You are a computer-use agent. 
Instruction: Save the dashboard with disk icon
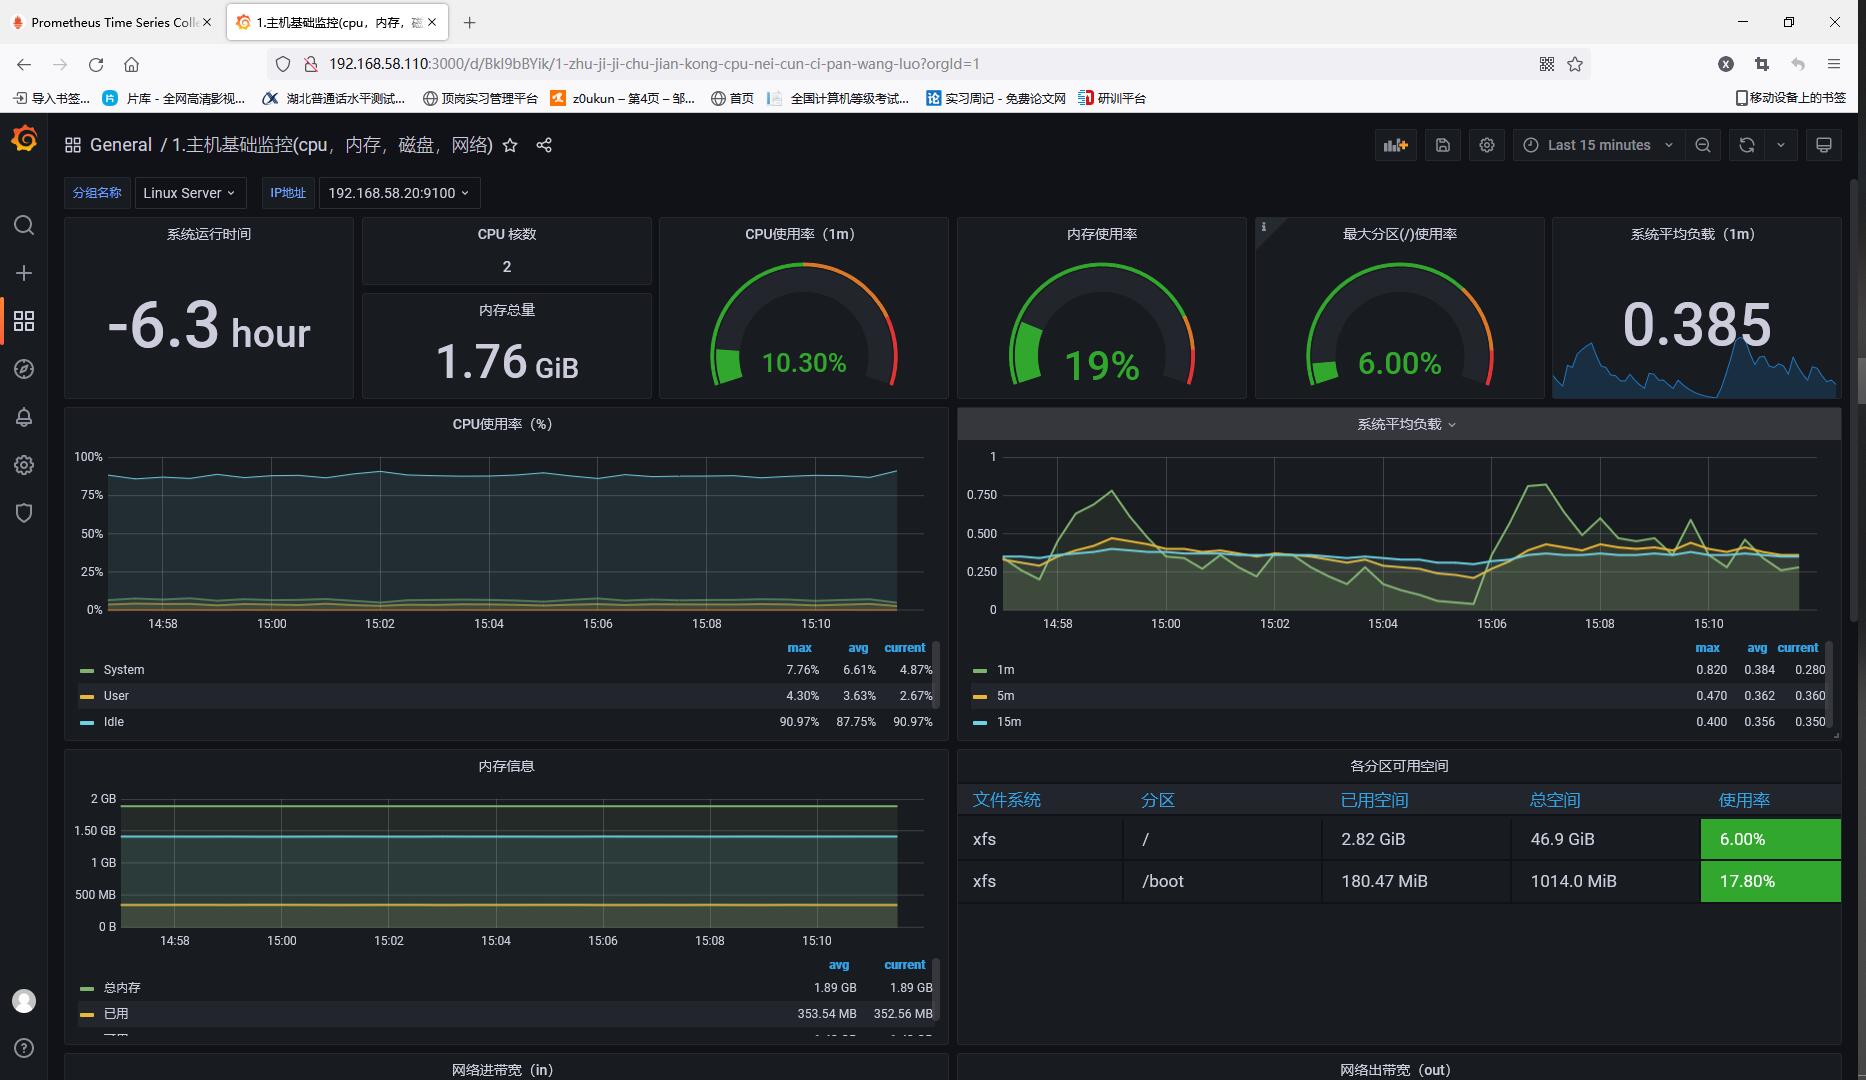click(1443, 145)
